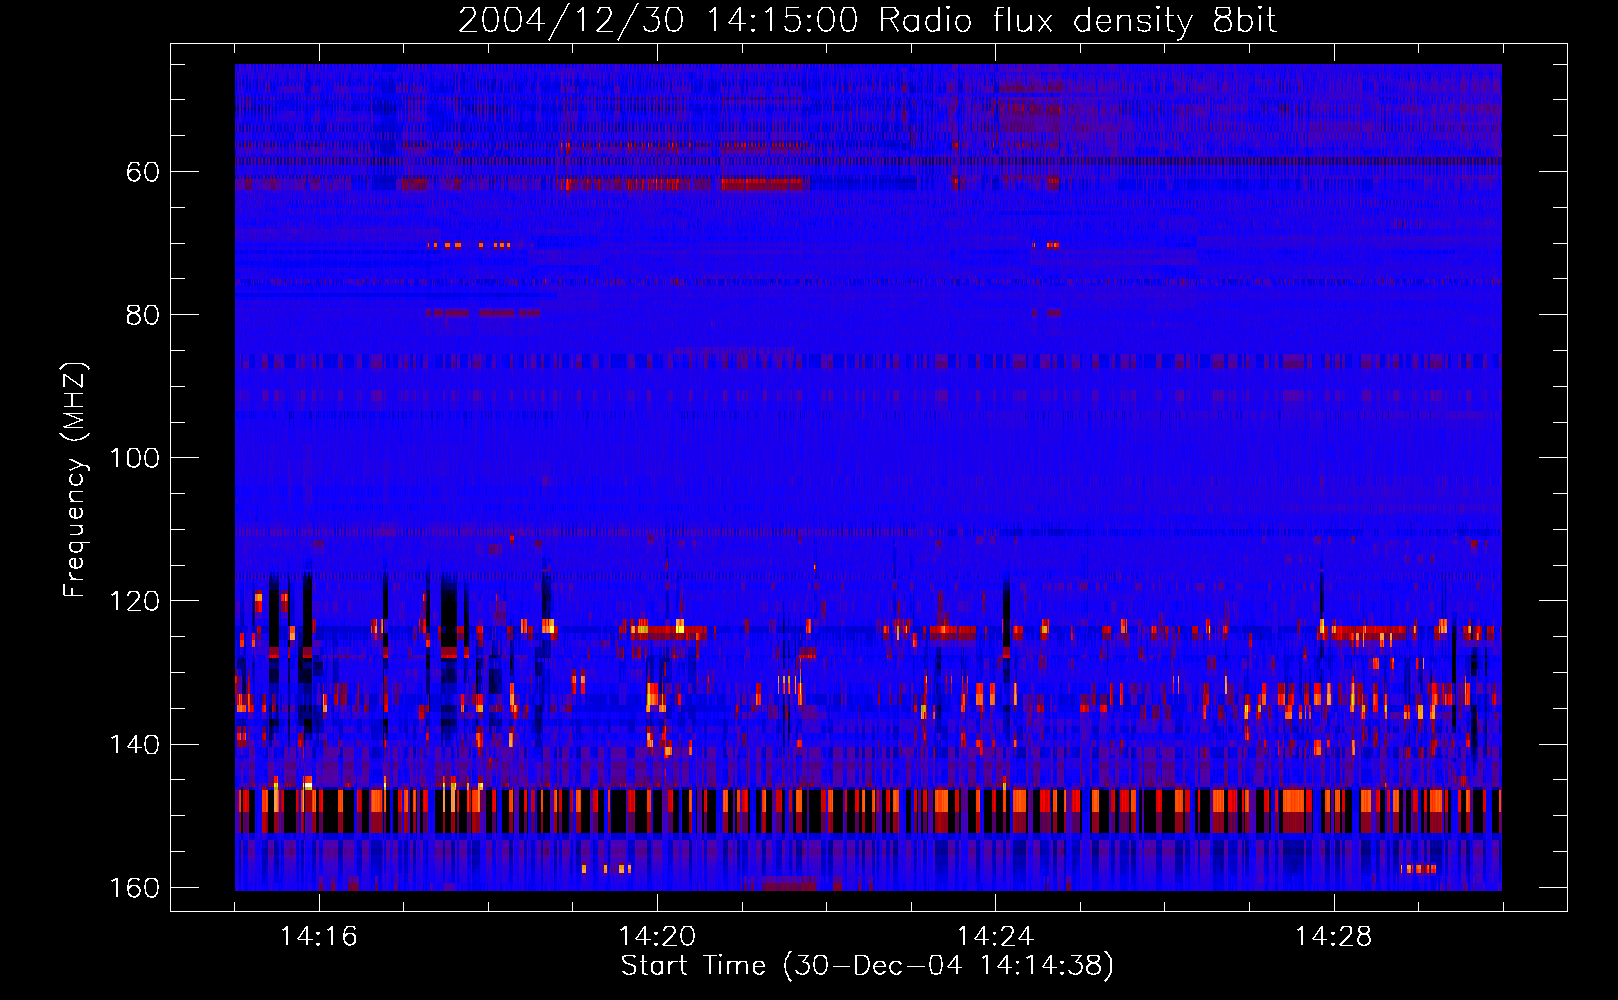
Task: Select the 120 frequency tick label
Action: click(134, 601)
